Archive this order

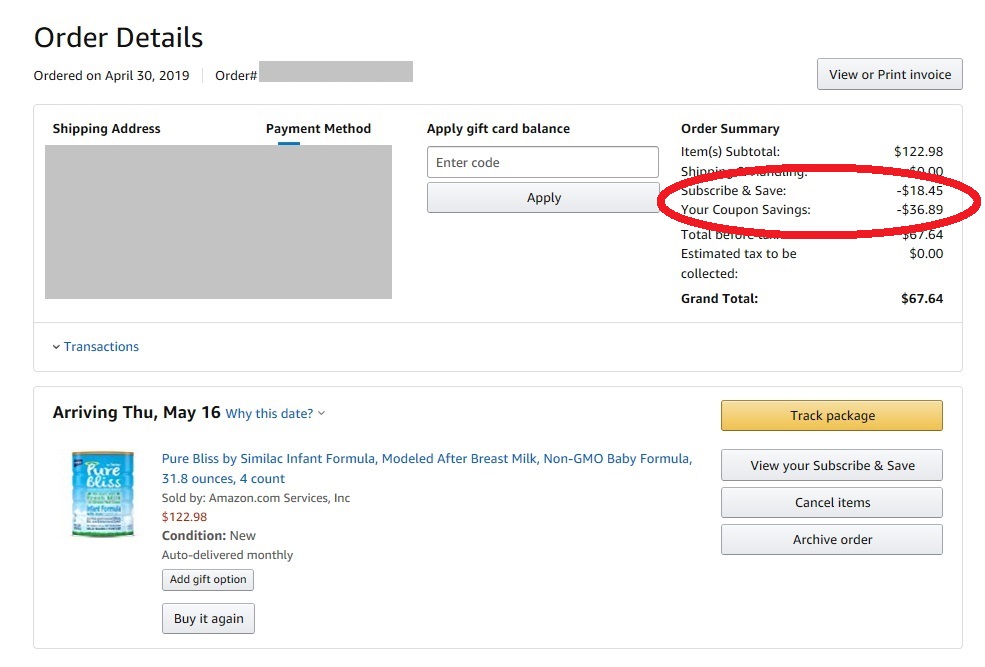(831, 539)
